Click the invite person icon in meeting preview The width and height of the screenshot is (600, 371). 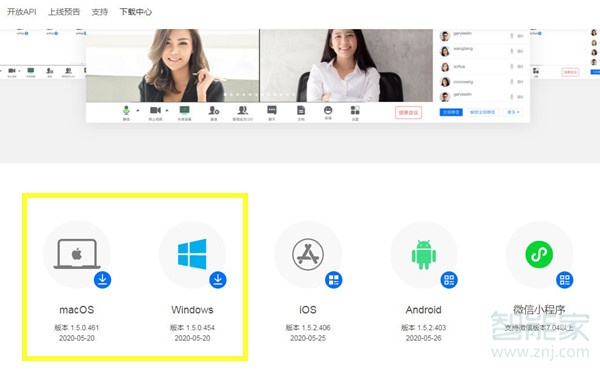[214, 111]
